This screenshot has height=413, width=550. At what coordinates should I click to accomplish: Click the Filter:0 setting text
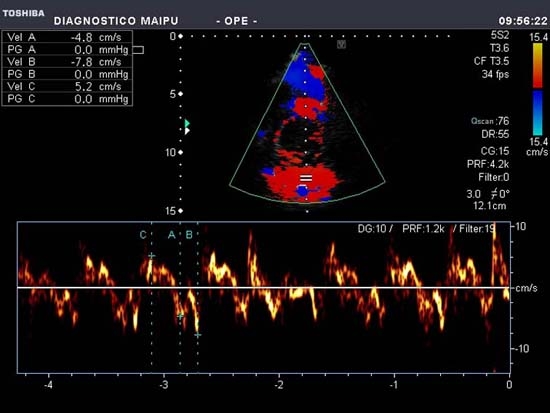(494, 178)
